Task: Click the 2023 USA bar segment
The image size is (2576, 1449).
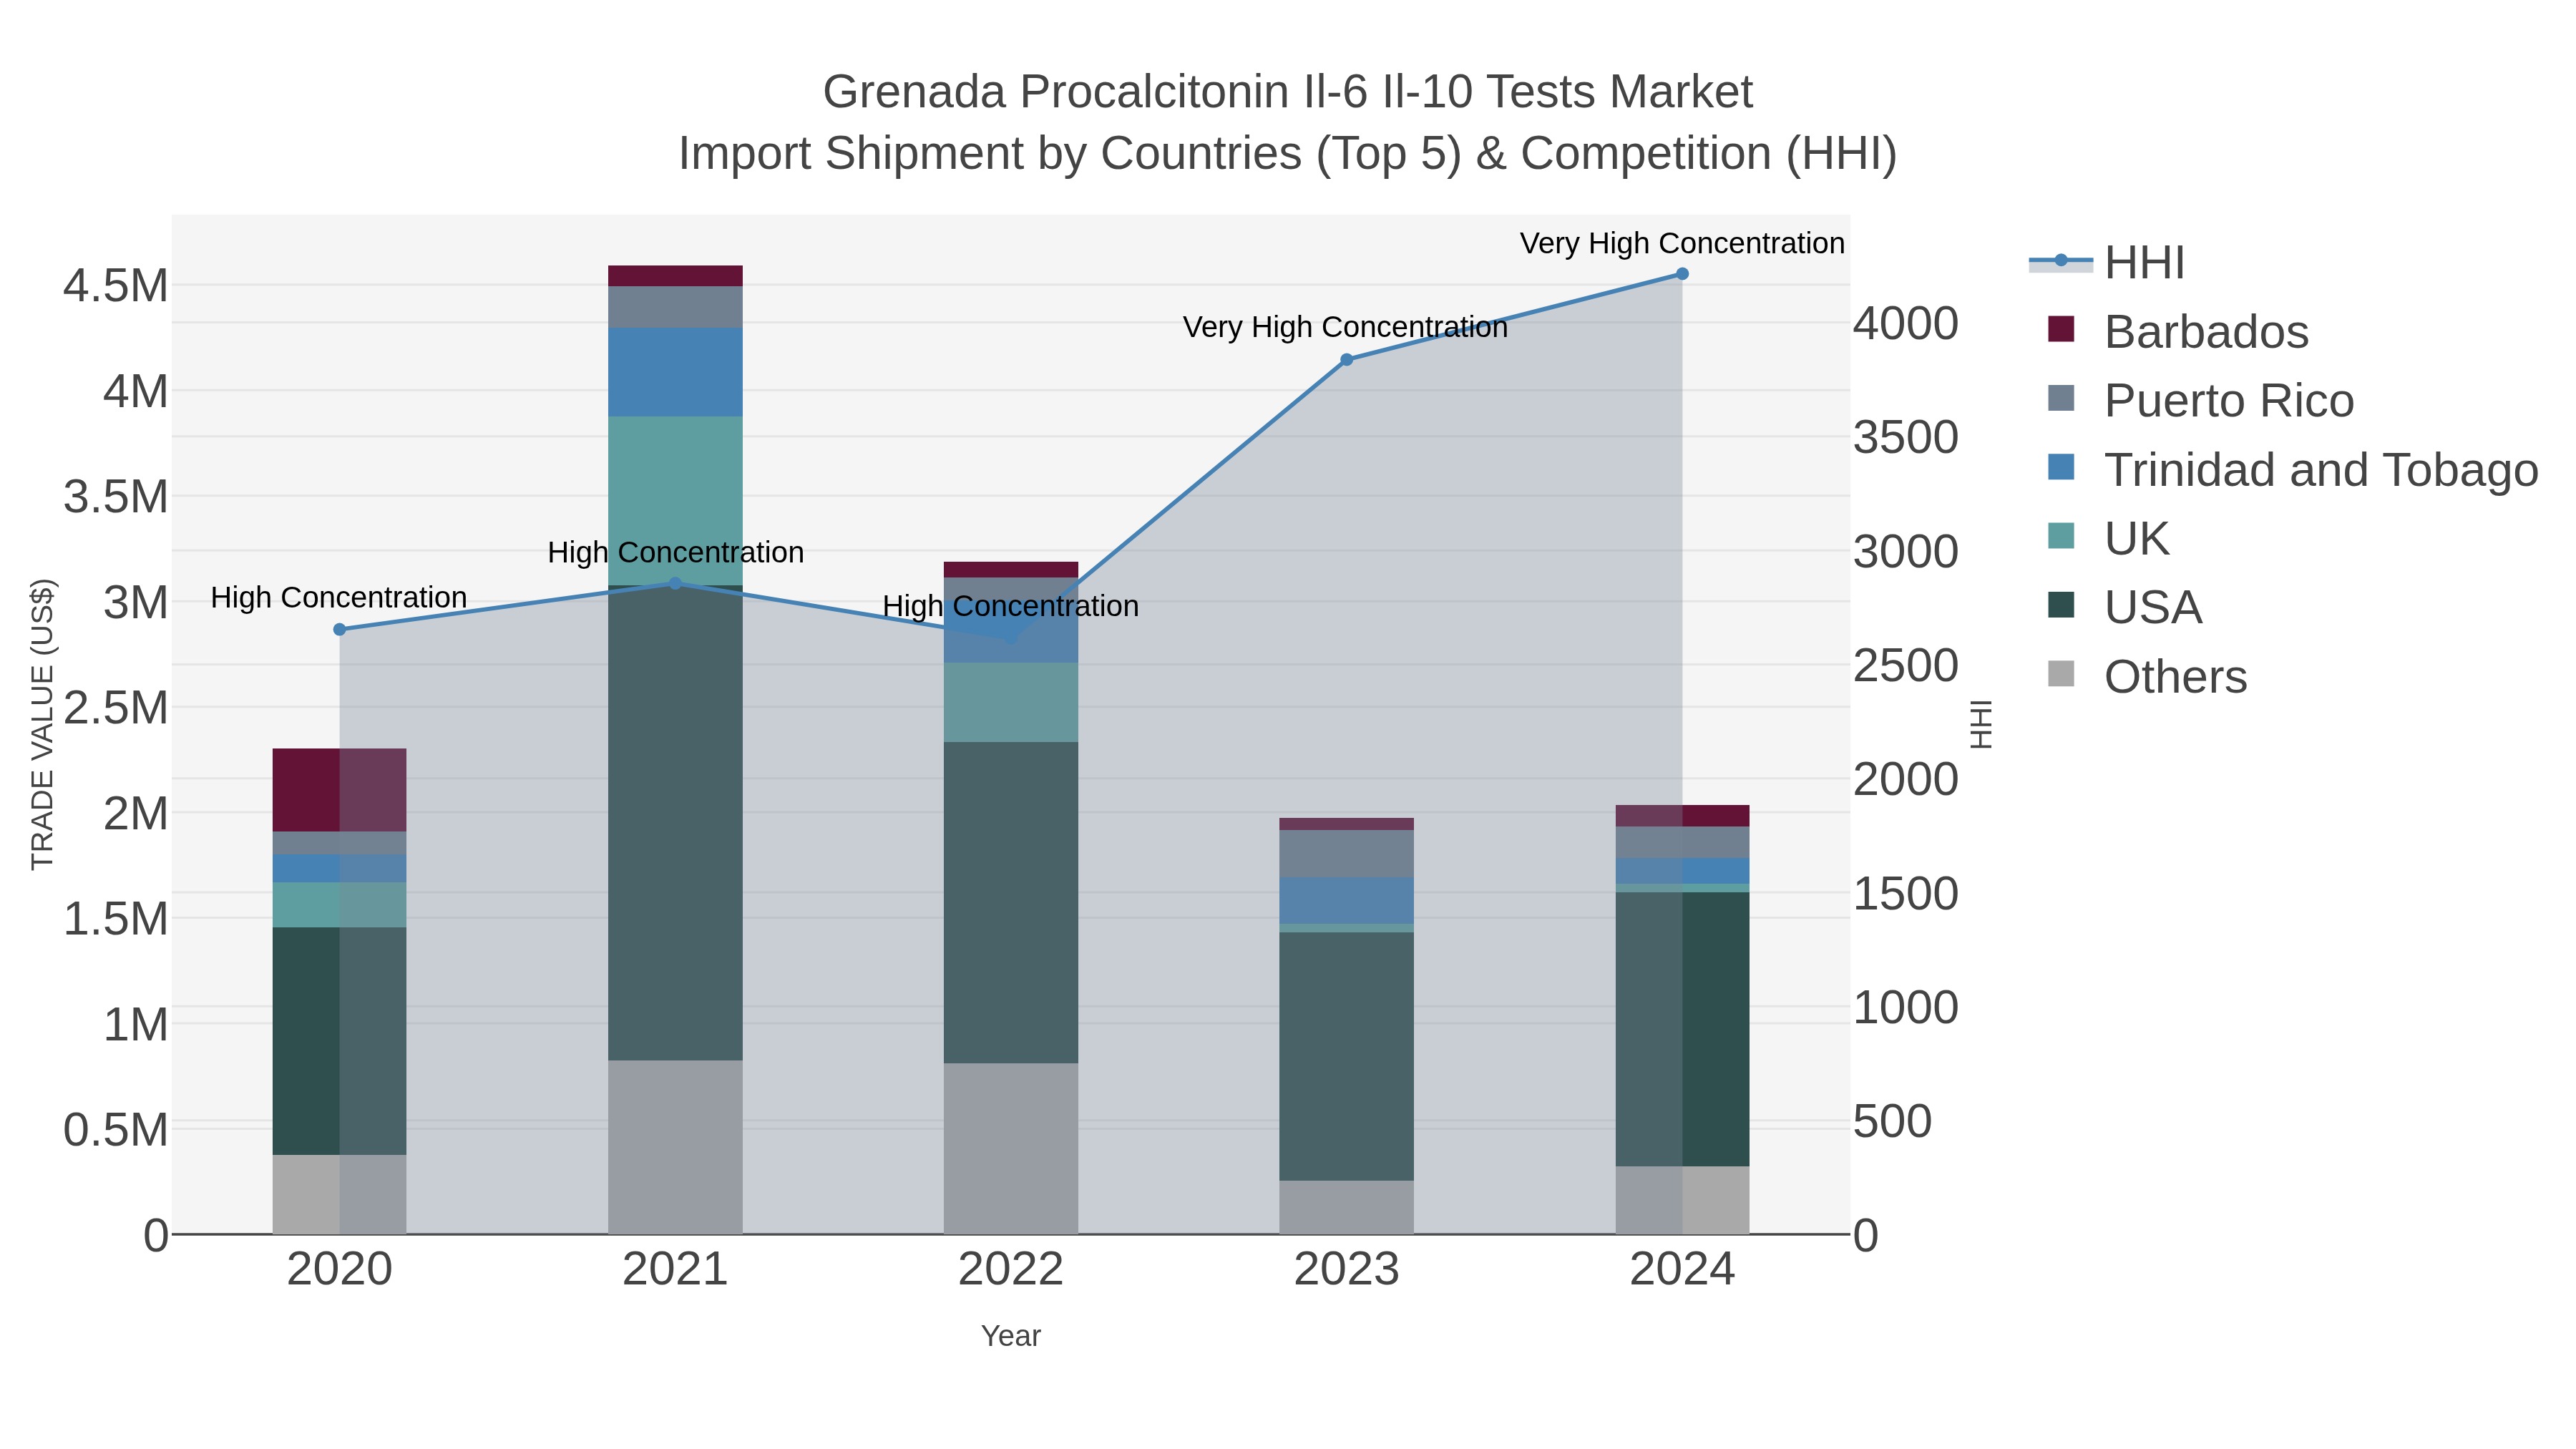Action: tap(1346, 1056)
